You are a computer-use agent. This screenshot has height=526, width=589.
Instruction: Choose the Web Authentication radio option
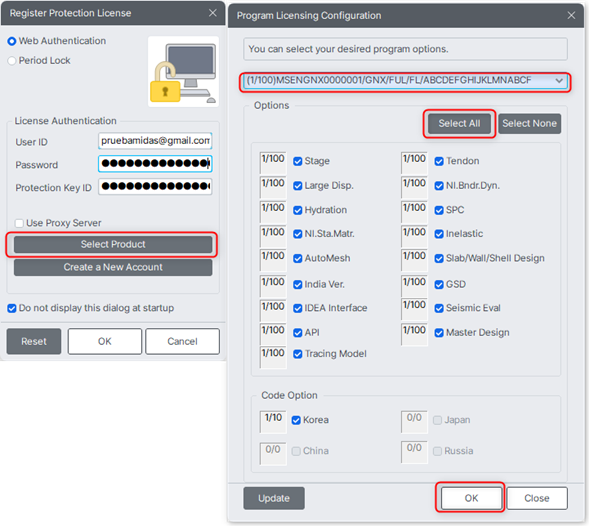(12, 41)
